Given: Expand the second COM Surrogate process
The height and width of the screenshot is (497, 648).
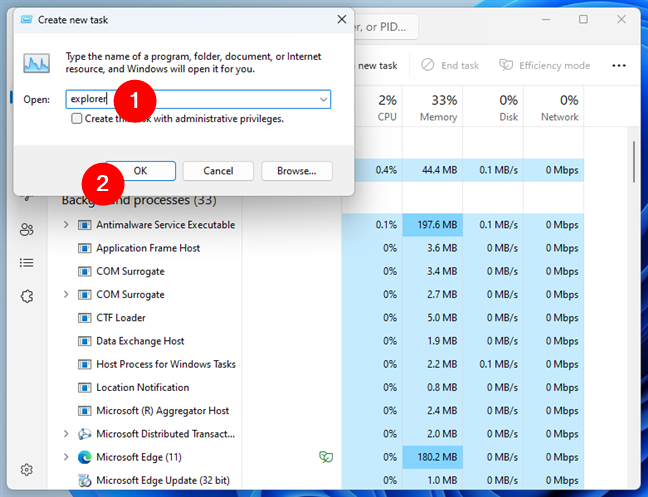Looking at the screenshot, I should 66,295.
